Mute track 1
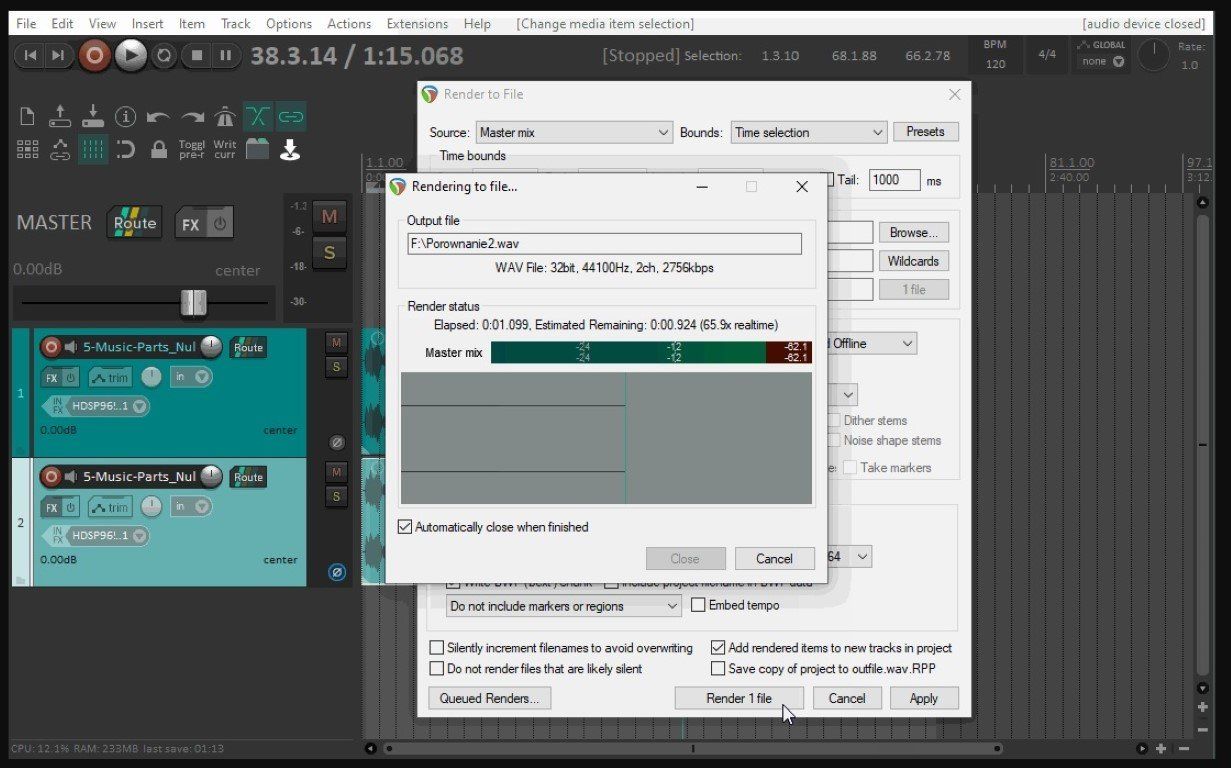 pyautogui.click(x=336, y=342)
